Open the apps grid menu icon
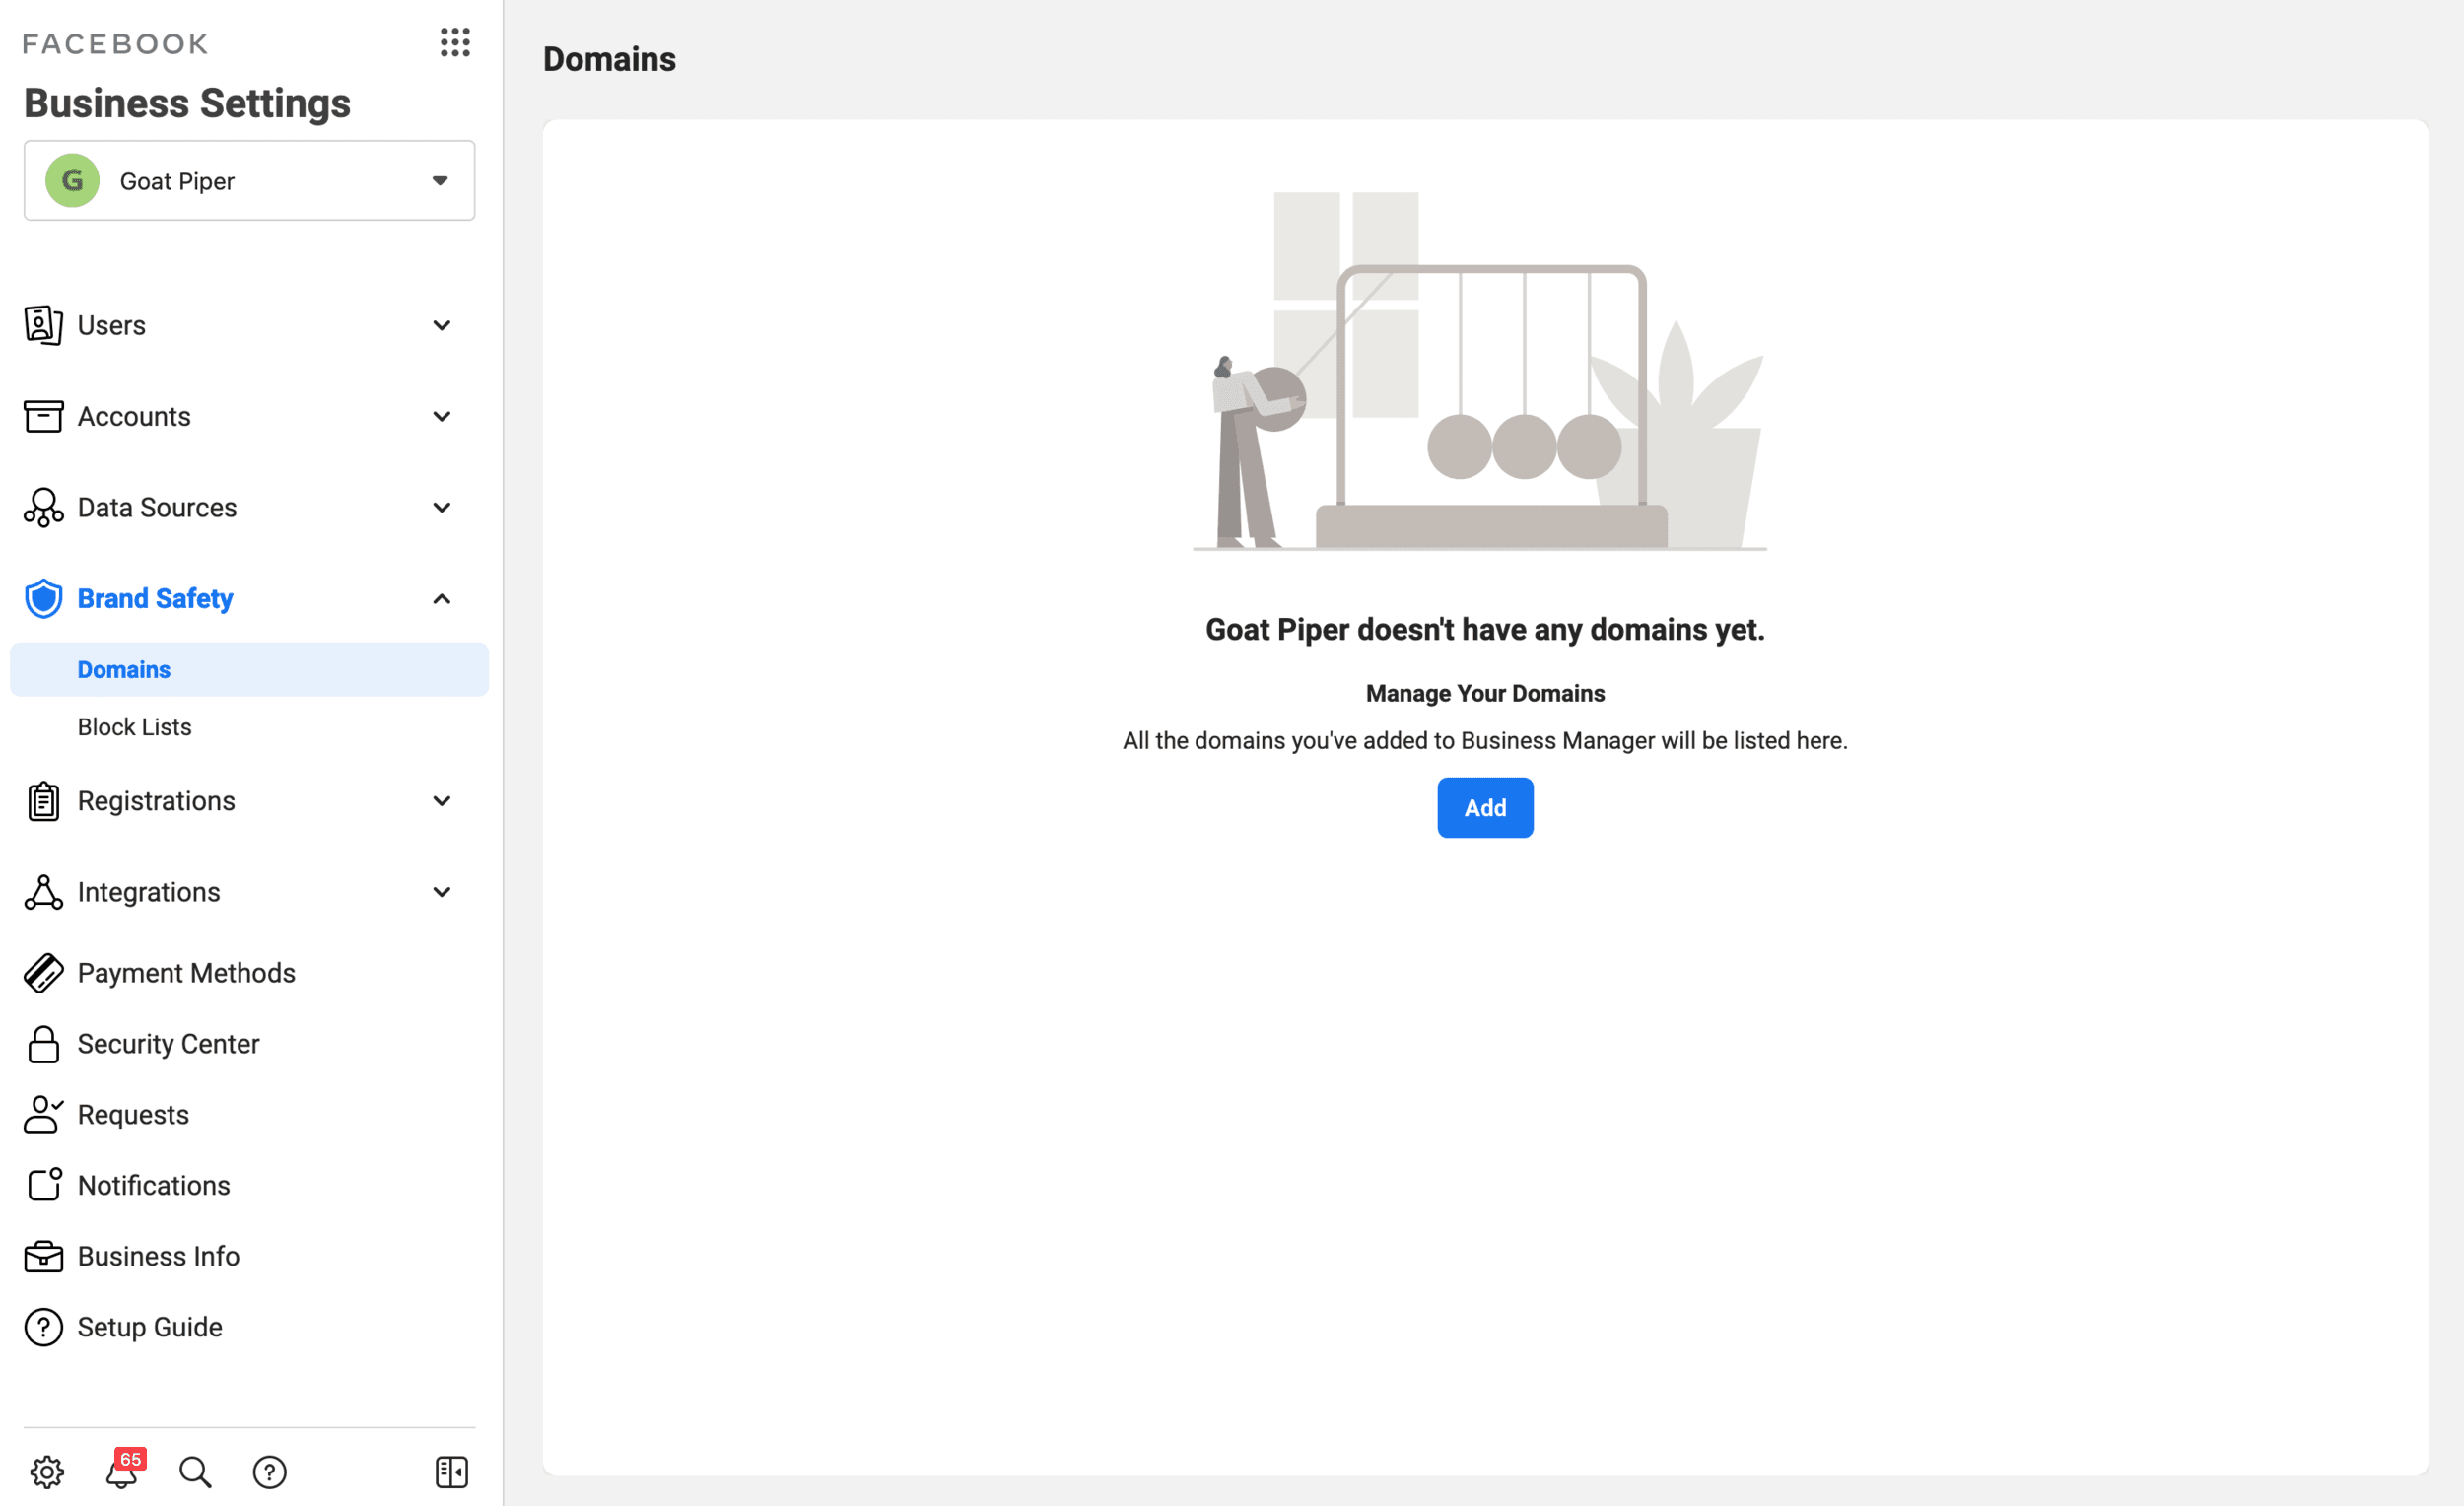Viewport: 2464px width, 1506px height. (455, 42)
